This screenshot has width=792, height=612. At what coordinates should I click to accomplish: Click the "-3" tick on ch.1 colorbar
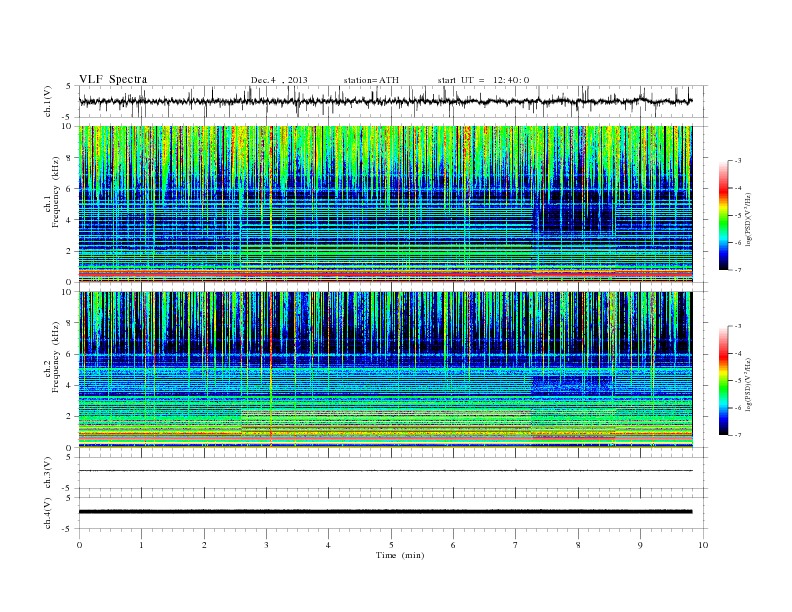(x=737, y=161)
